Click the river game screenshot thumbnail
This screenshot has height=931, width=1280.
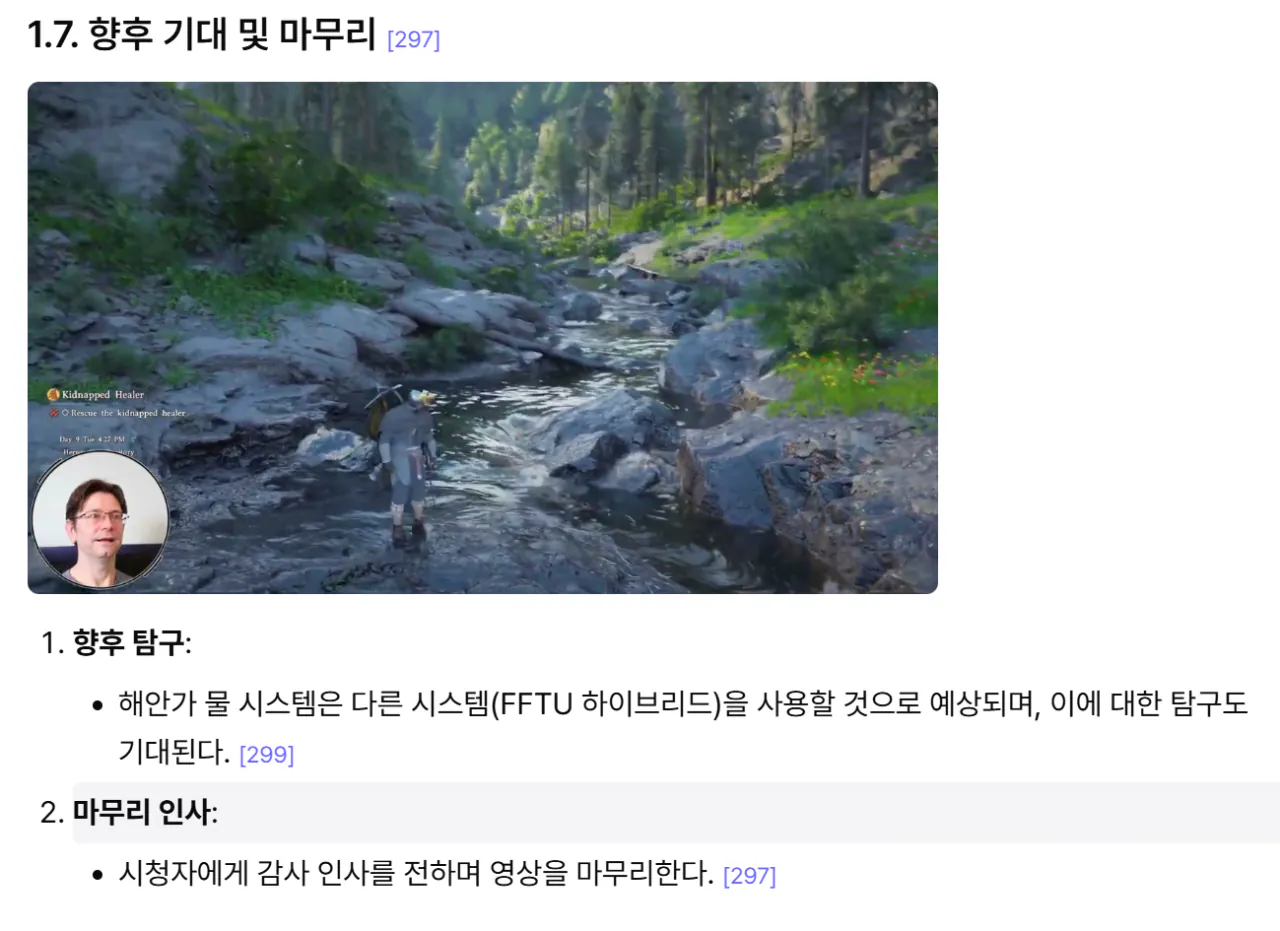(482, 338)
